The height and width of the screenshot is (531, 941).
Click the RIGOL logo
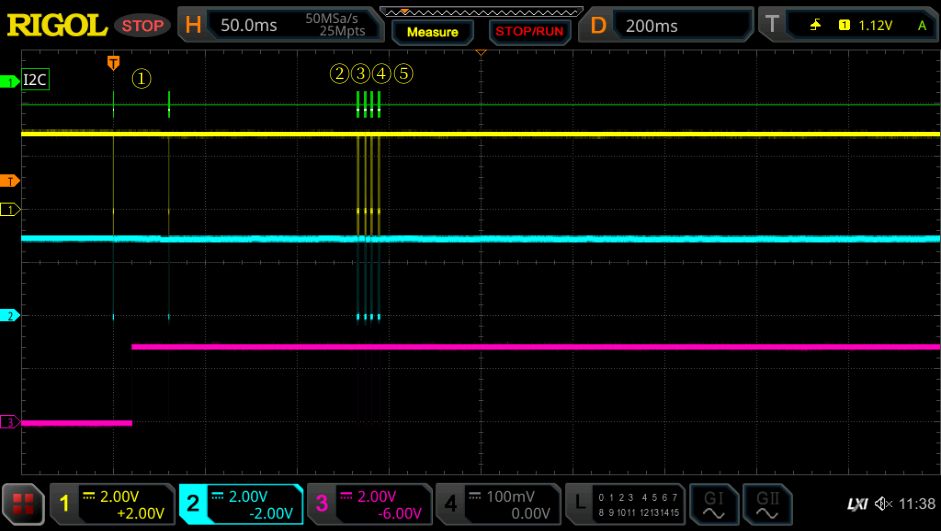[56, 25]
